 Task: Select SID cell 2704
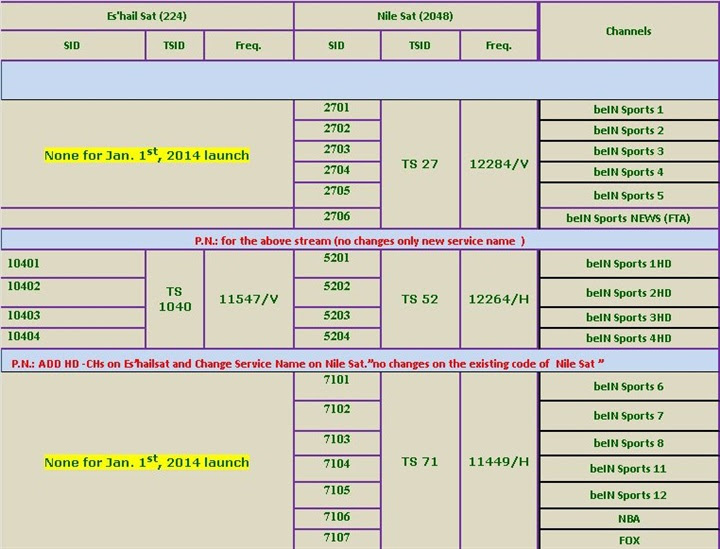pos(337,170)
